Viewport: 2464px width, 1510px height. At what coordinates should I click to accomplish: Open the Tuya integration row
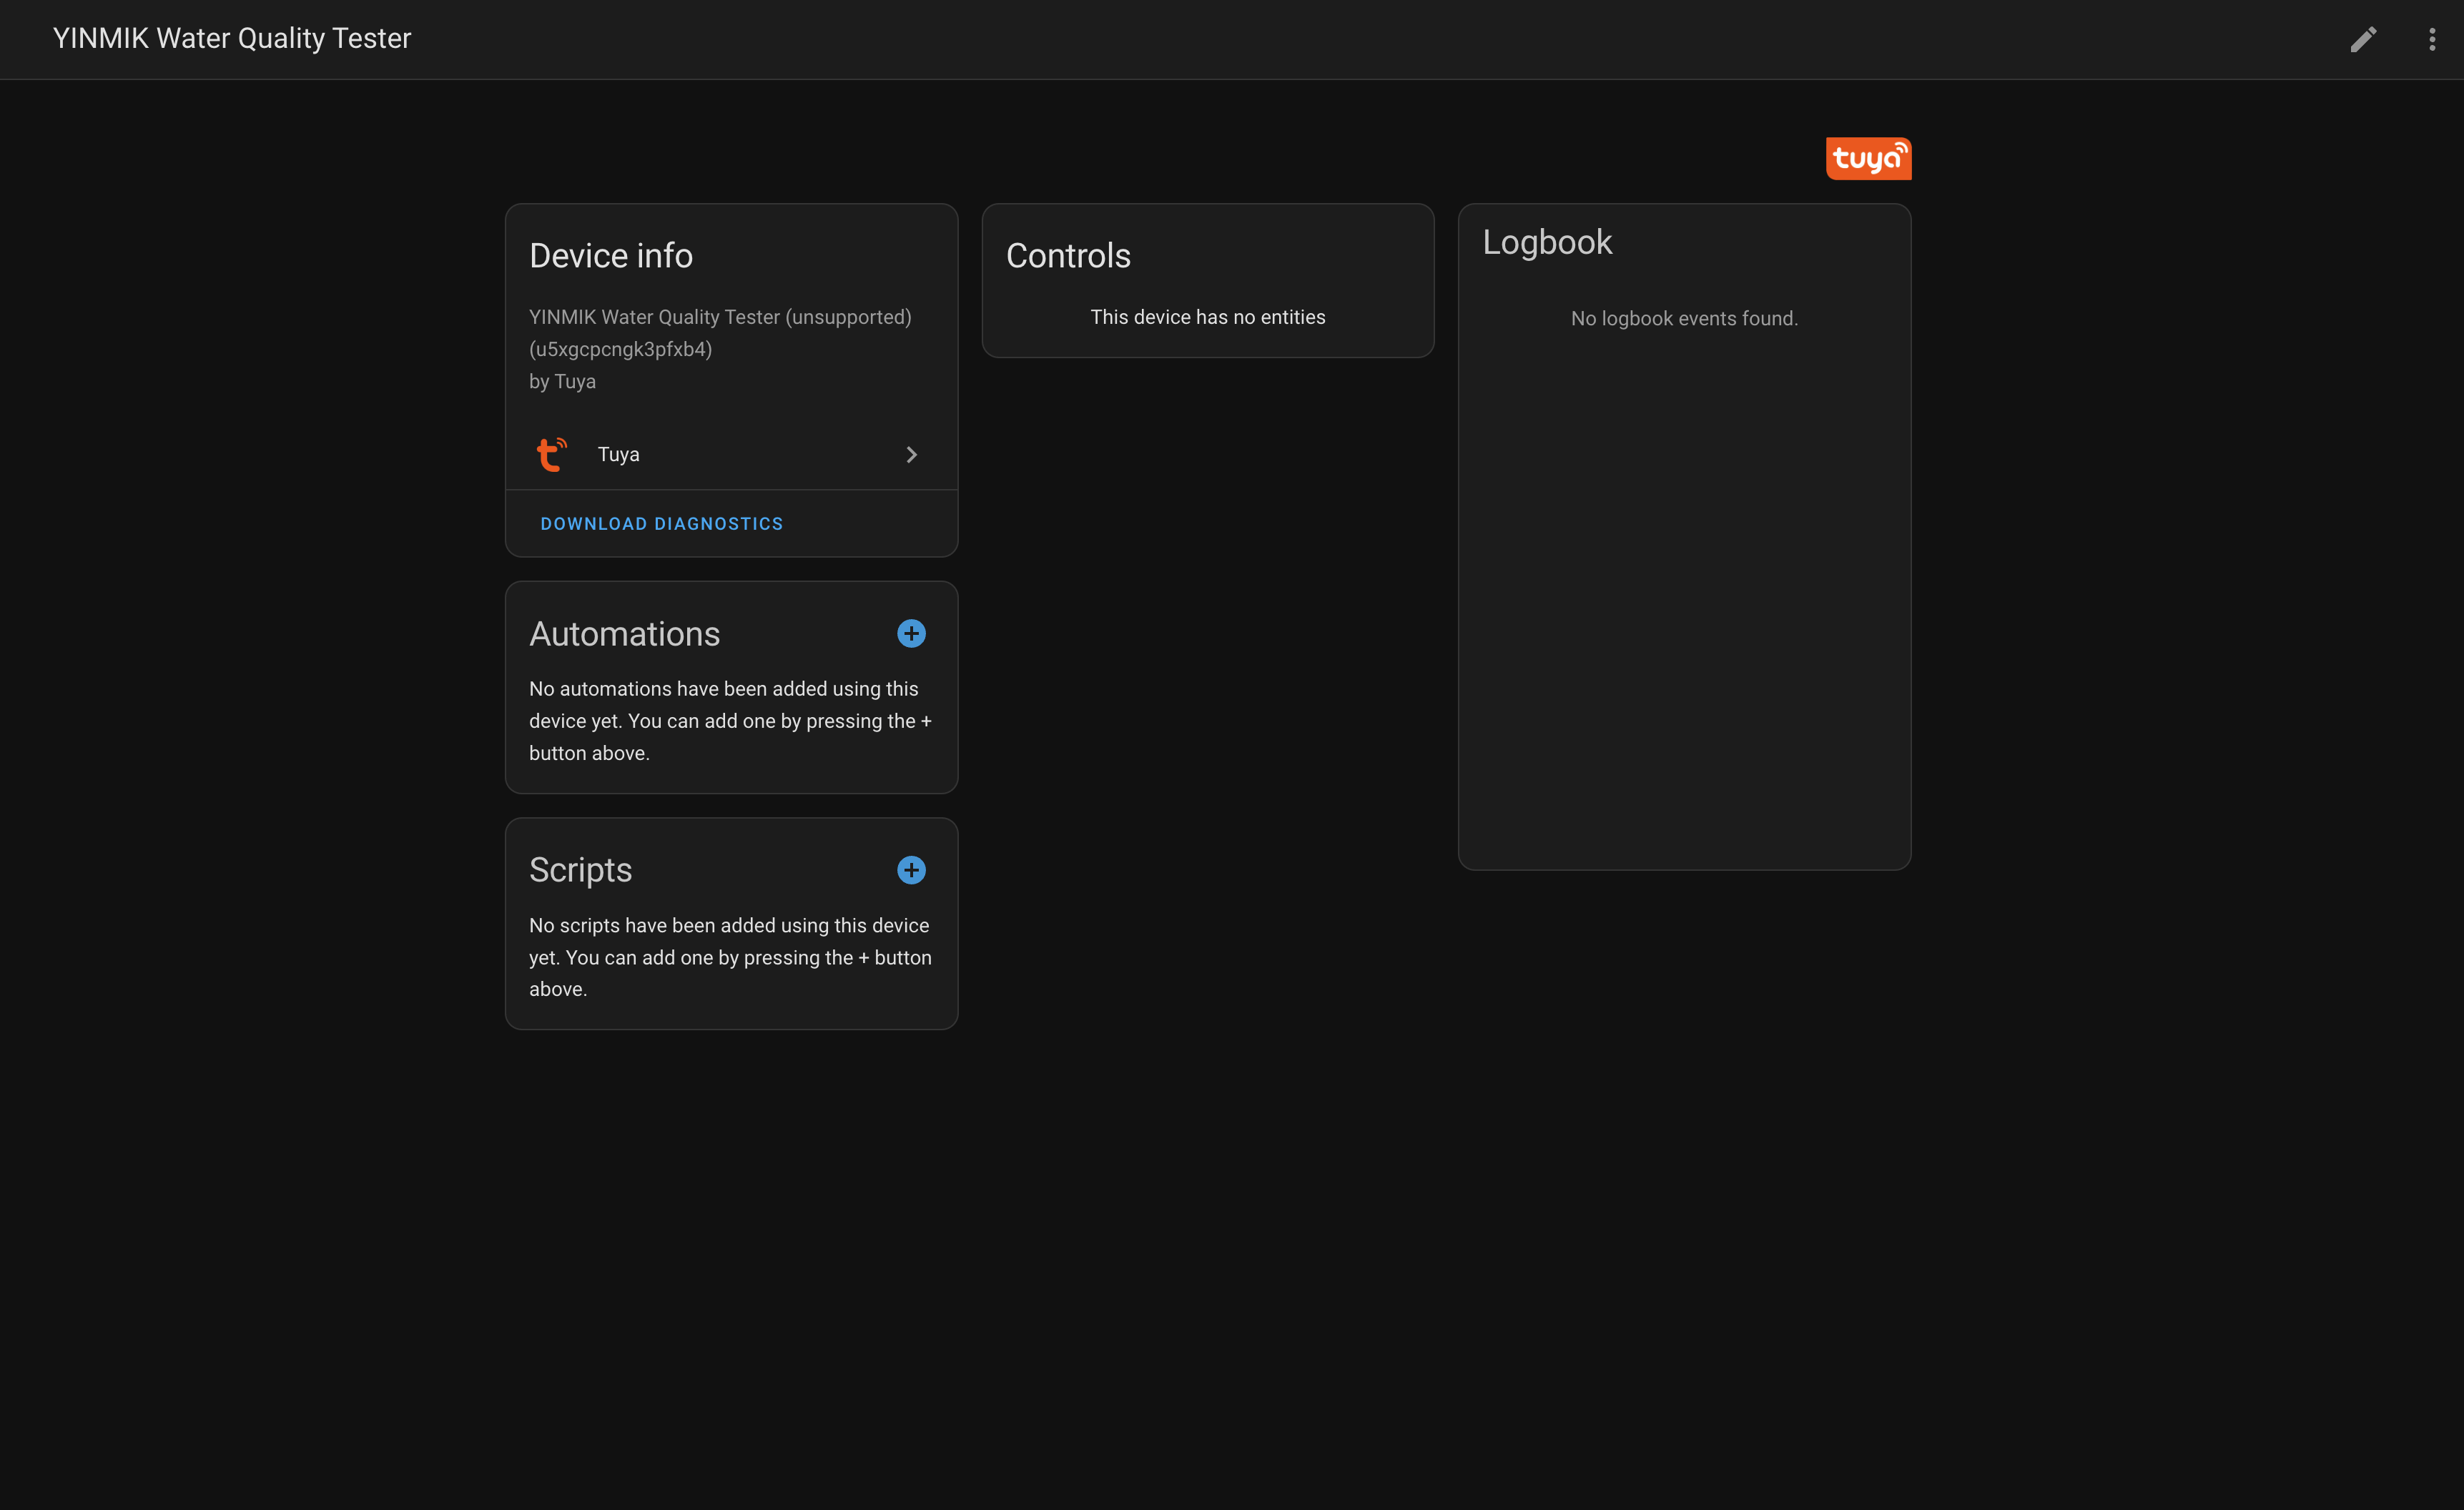click(731, 454)
